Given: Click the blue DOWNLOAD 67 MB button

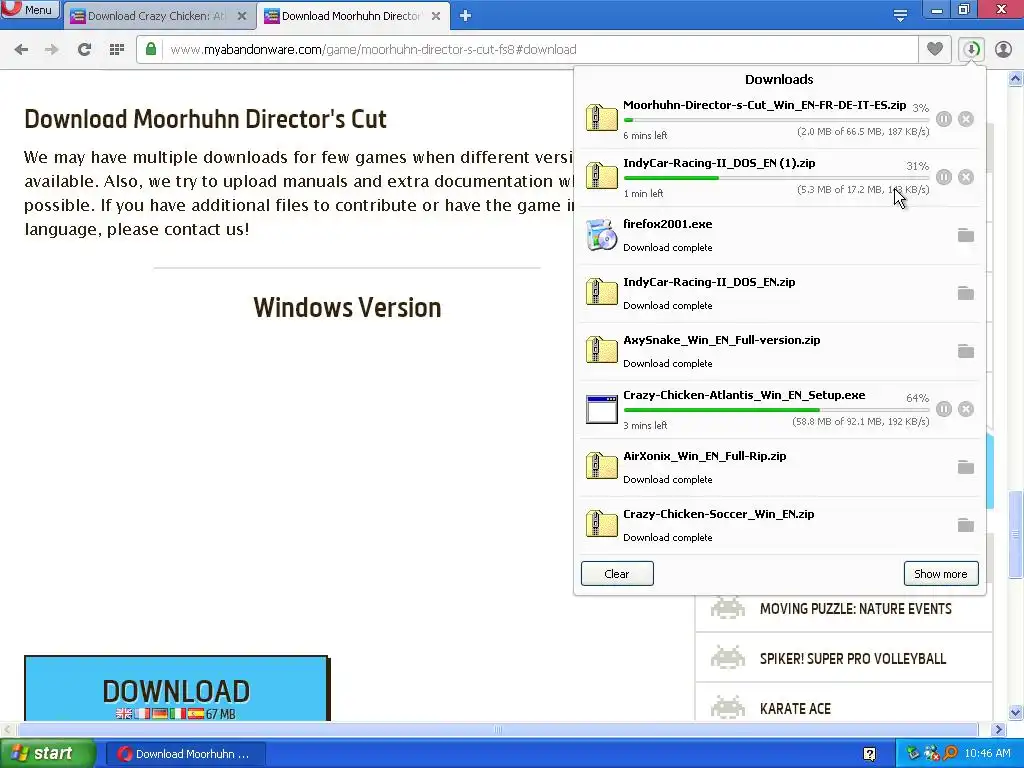Looking at the screenshot, I should (177, 688).
